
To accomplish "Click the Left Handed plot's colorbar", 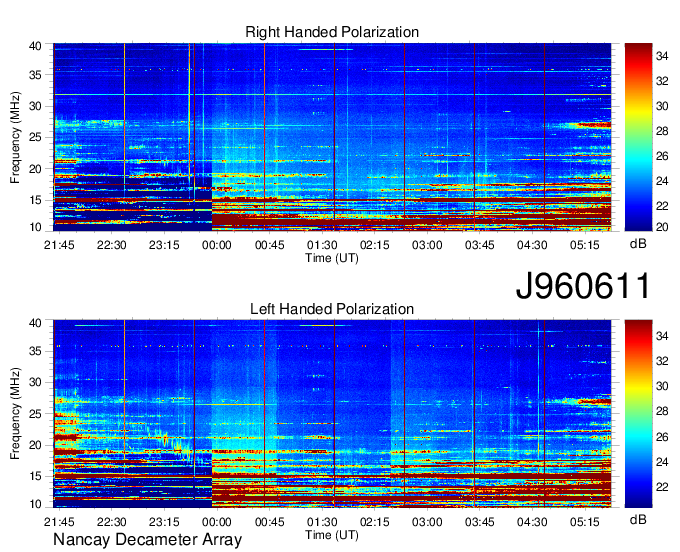I will [638, 414].
